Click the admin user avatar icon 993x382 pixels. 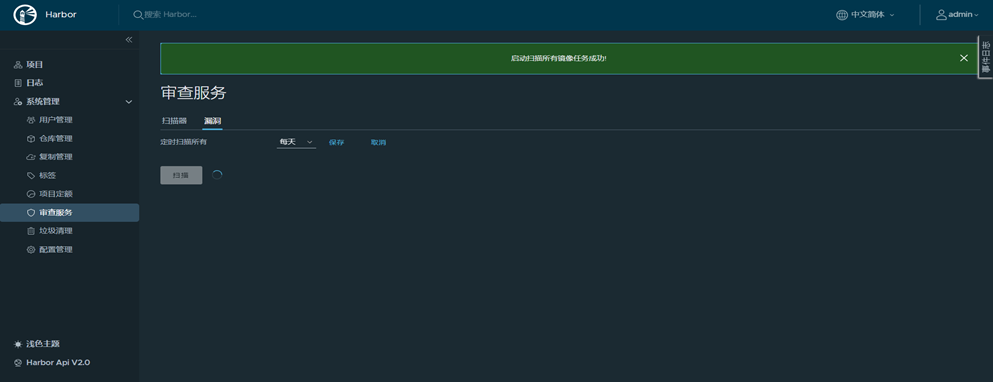coord(942,15)
